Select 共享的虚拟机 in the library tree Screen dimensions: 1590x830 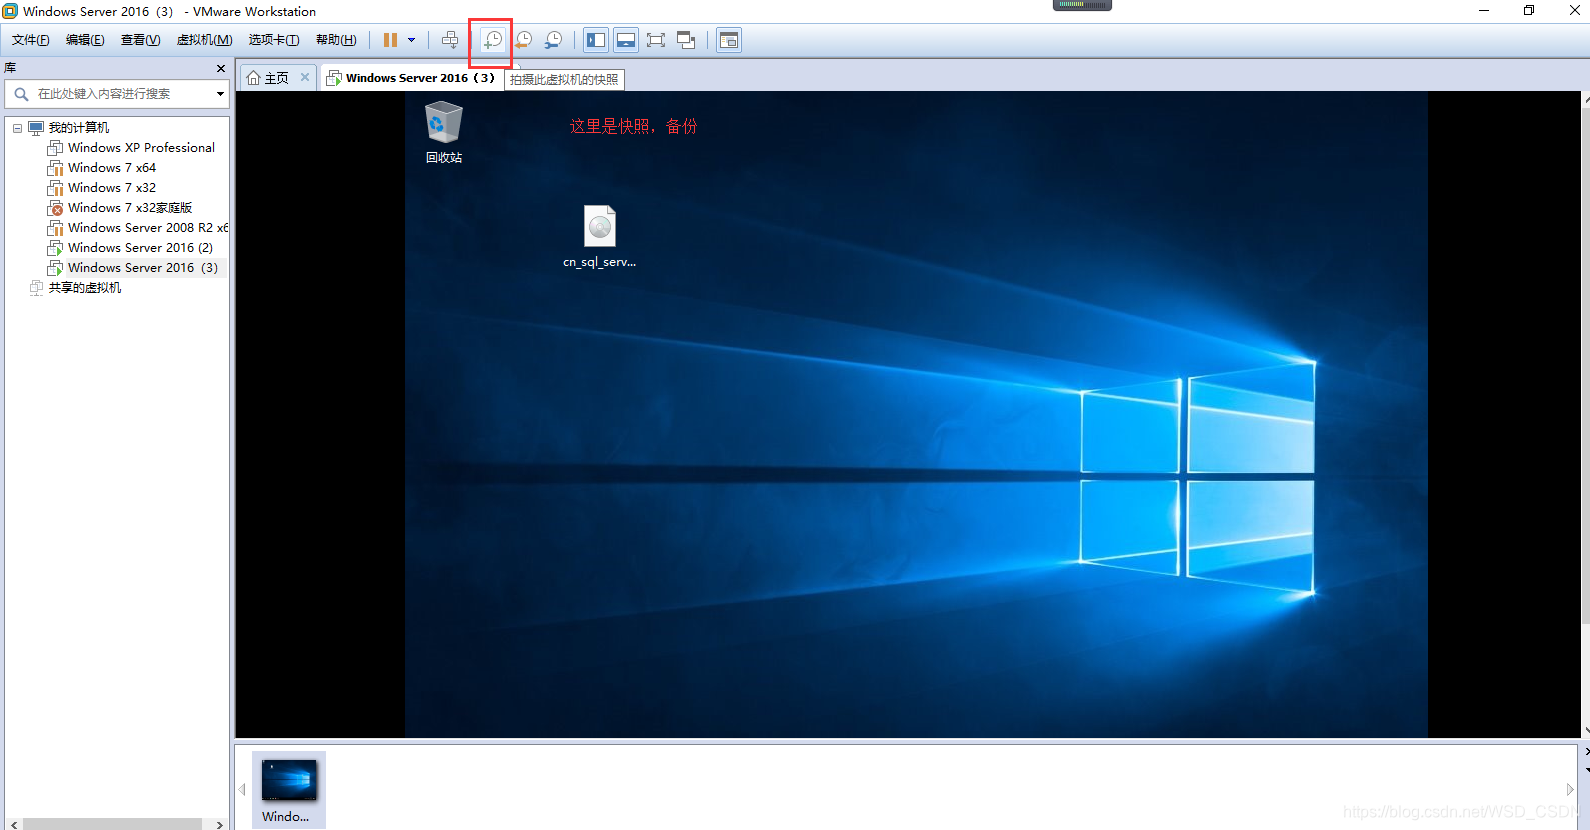tap(85, 288)
